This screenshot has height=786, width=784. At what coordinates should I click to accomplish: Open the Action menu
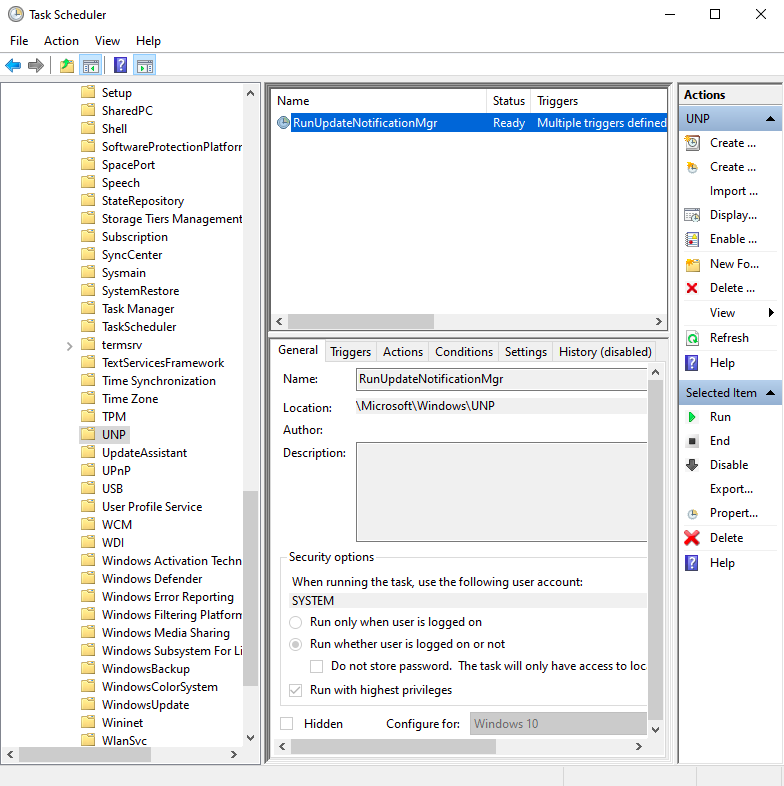[61, 41]
